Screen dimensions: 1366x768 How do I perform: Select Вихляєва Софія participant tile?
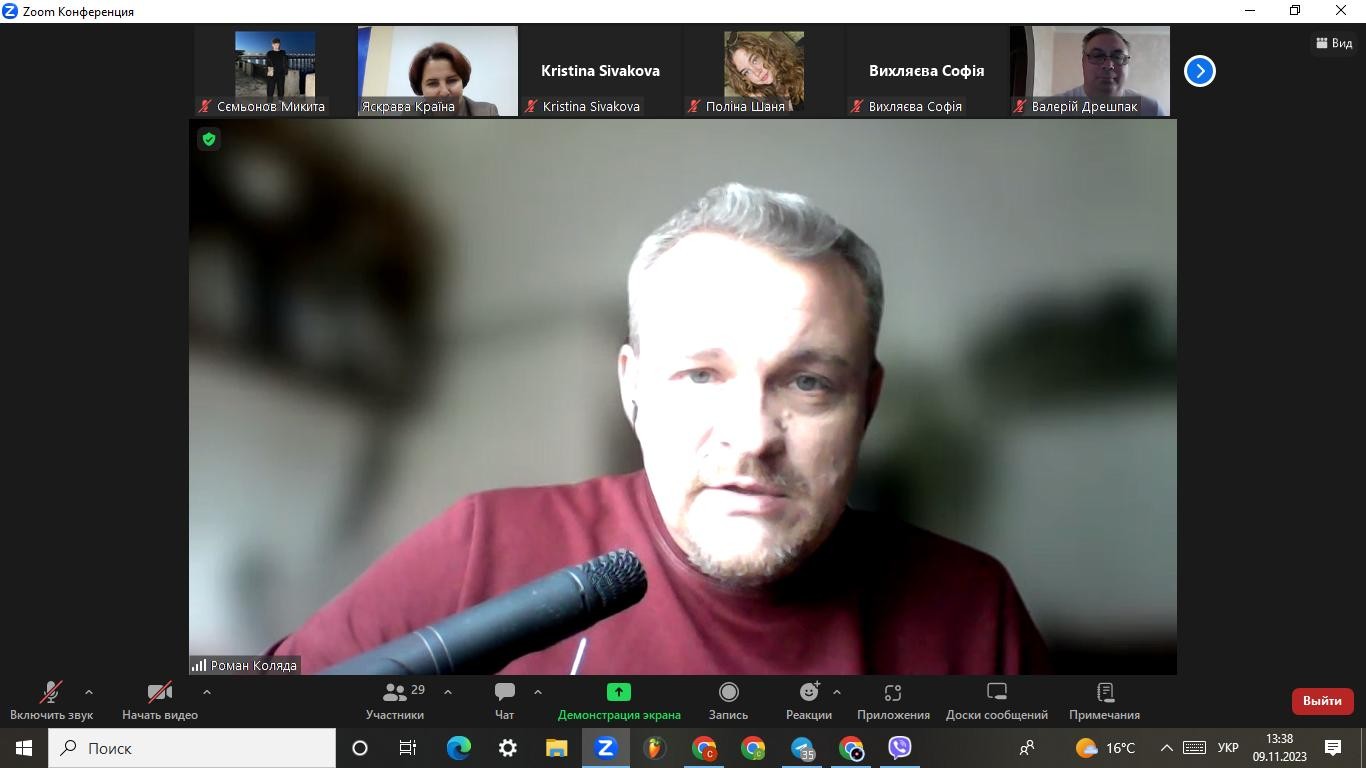click(x=927, y=71)
